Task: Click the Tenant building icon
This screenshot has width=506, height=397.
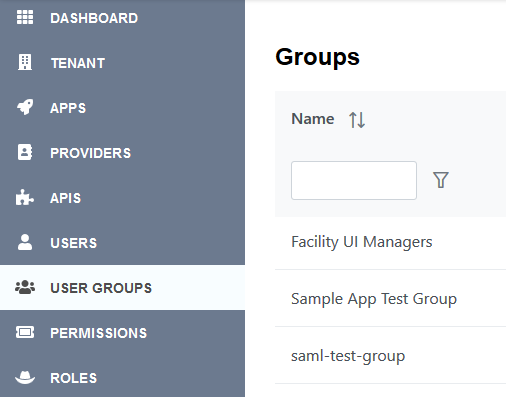Action: pyautogui.click(x=25, y=62)
